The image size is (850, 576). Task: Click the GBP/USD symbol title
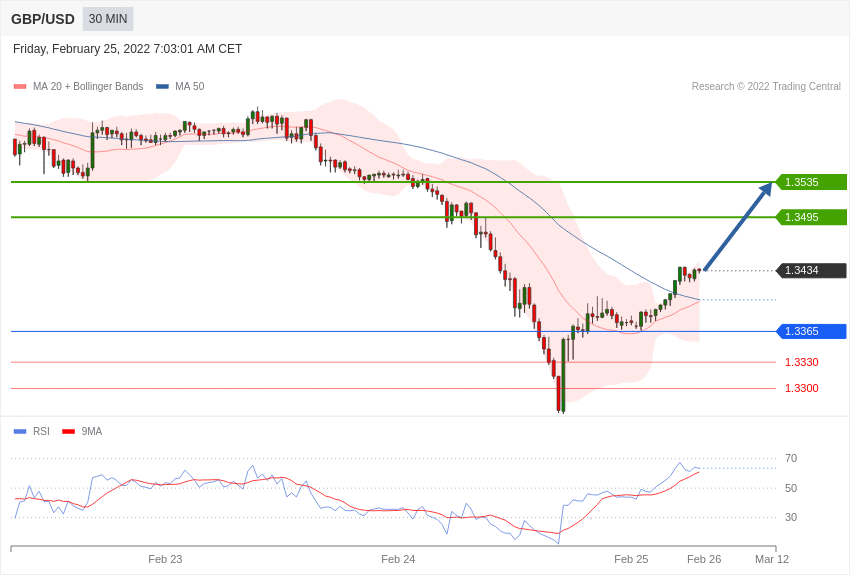click(x=43, y=19)
